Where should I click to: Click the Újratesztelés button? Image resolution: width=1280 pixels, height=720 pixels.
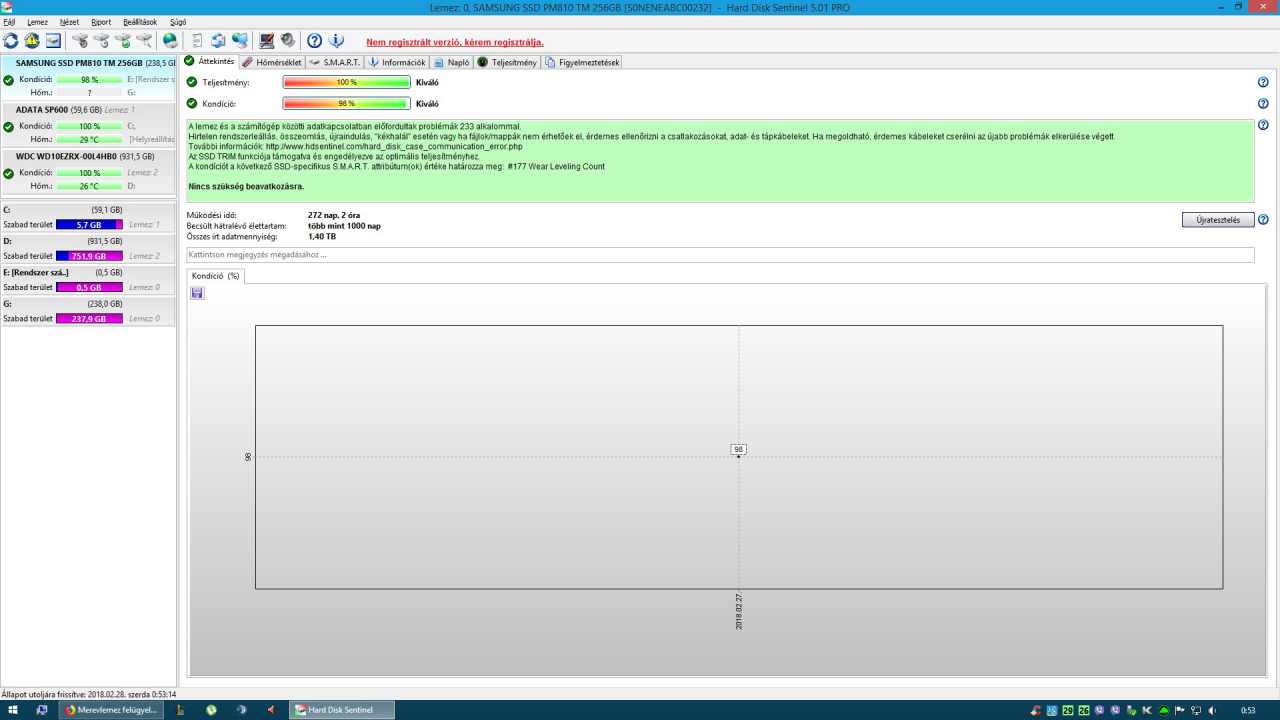pos(1218,220)
